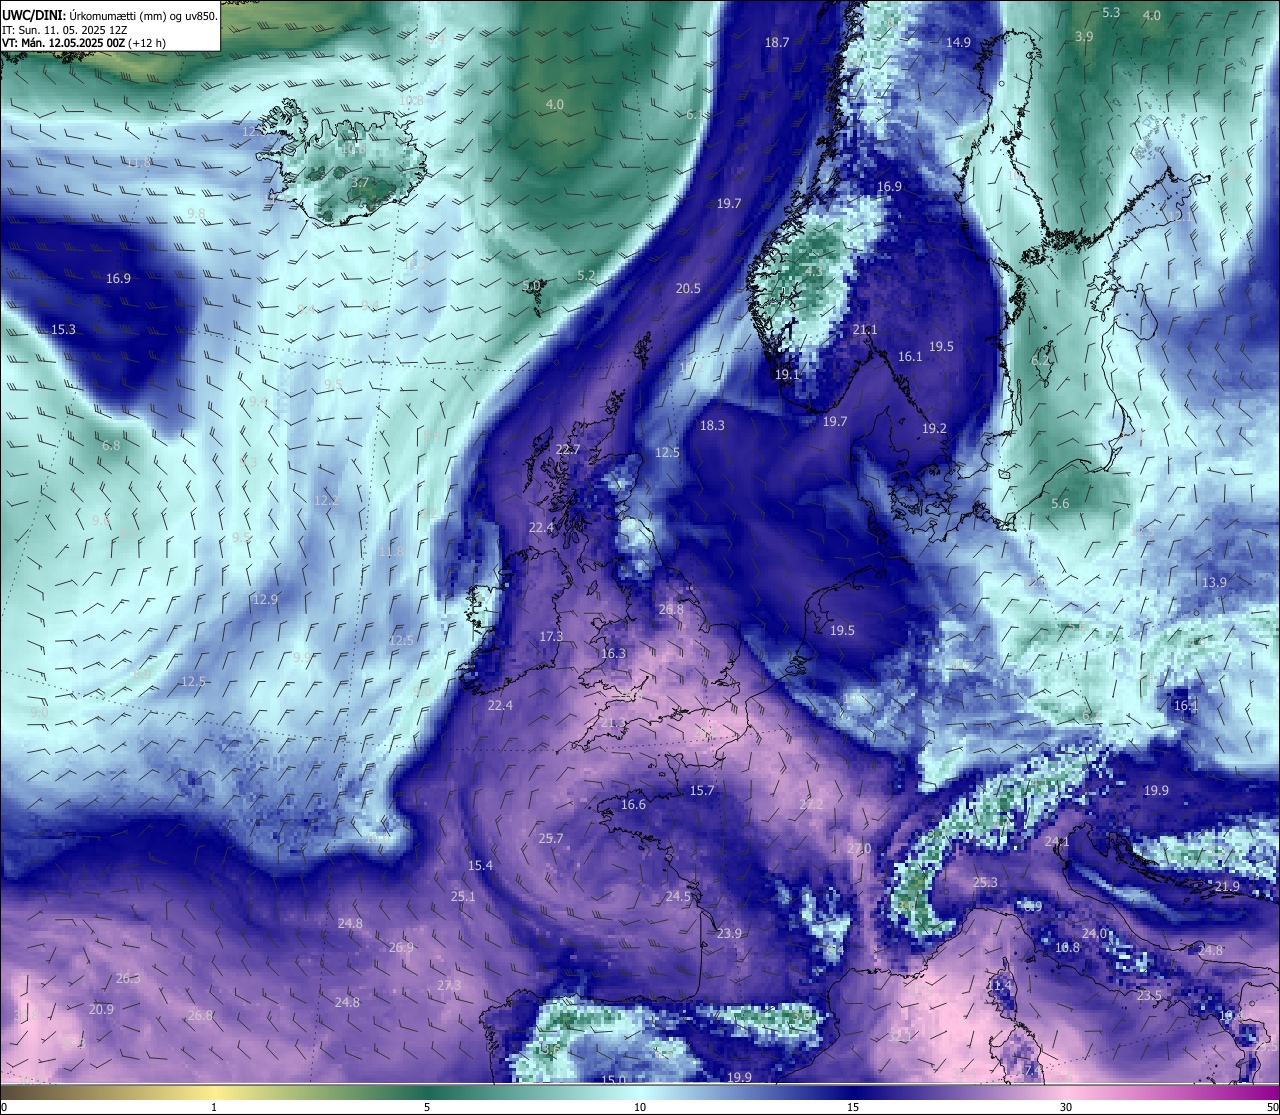Screen dimensions: 1280x1115
Task: Click the 25.7 value label
Action: click(551, 838)
